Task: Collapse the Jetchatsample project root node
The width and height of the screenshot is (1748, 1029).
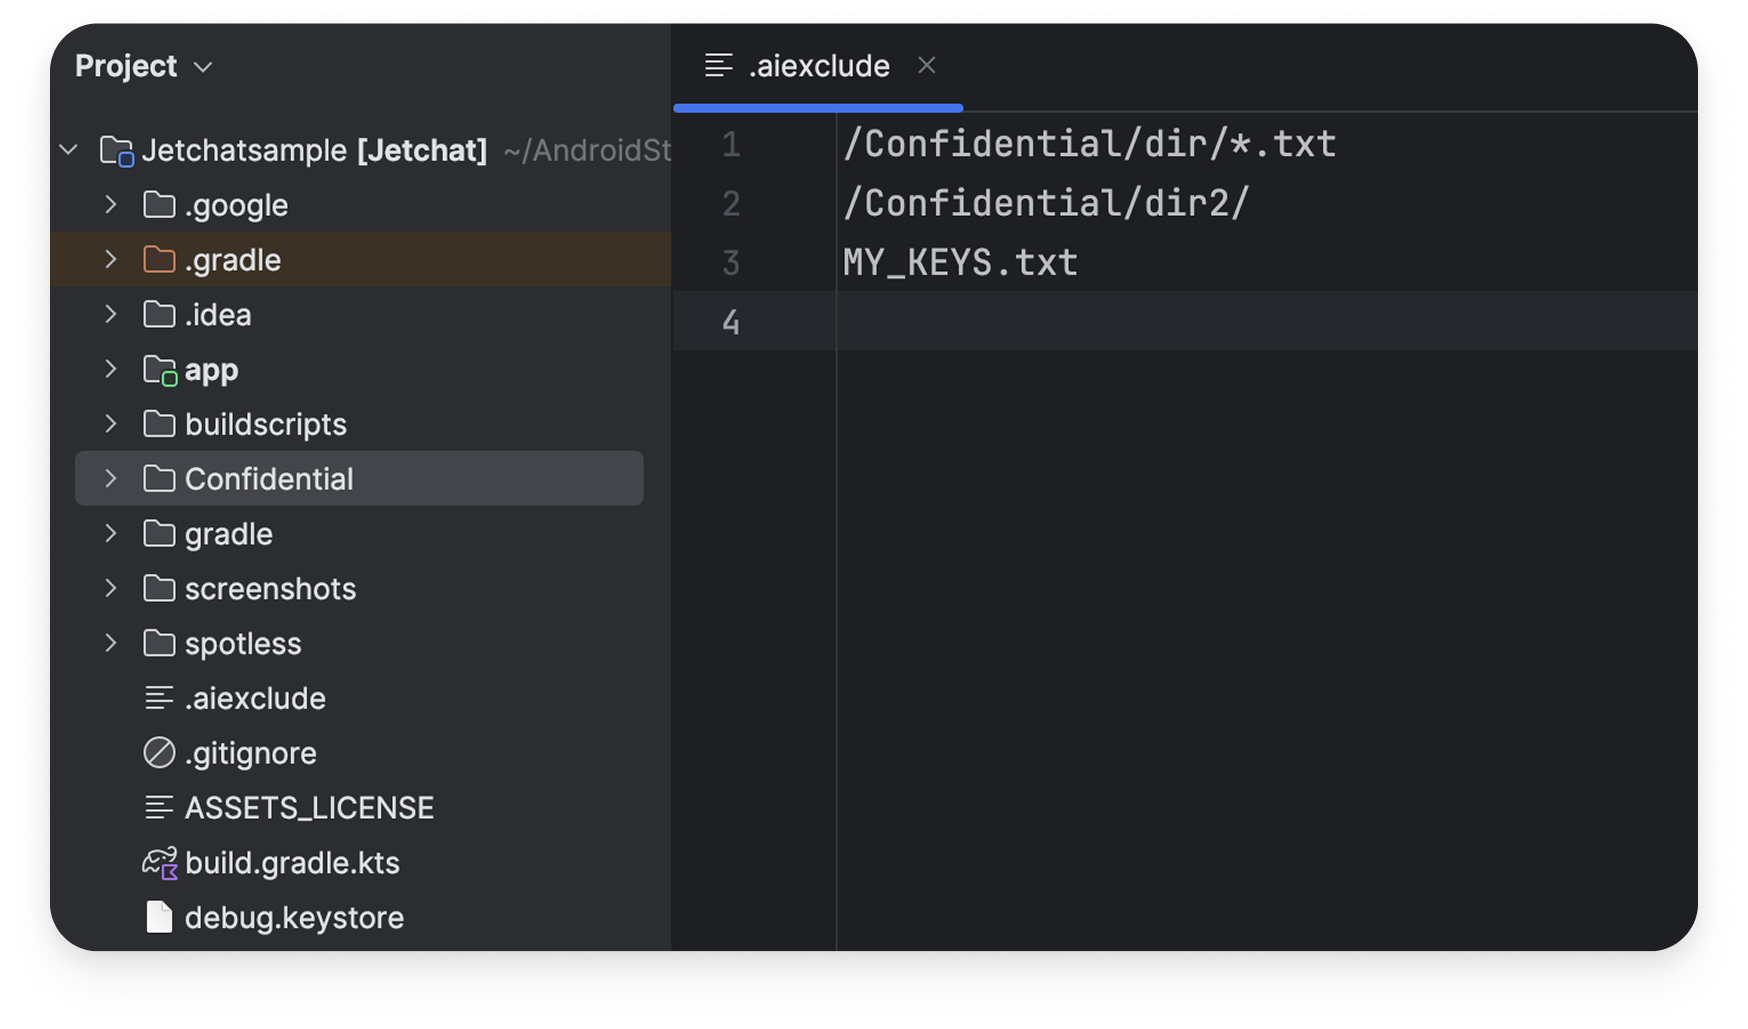Action: pos(68,150)
